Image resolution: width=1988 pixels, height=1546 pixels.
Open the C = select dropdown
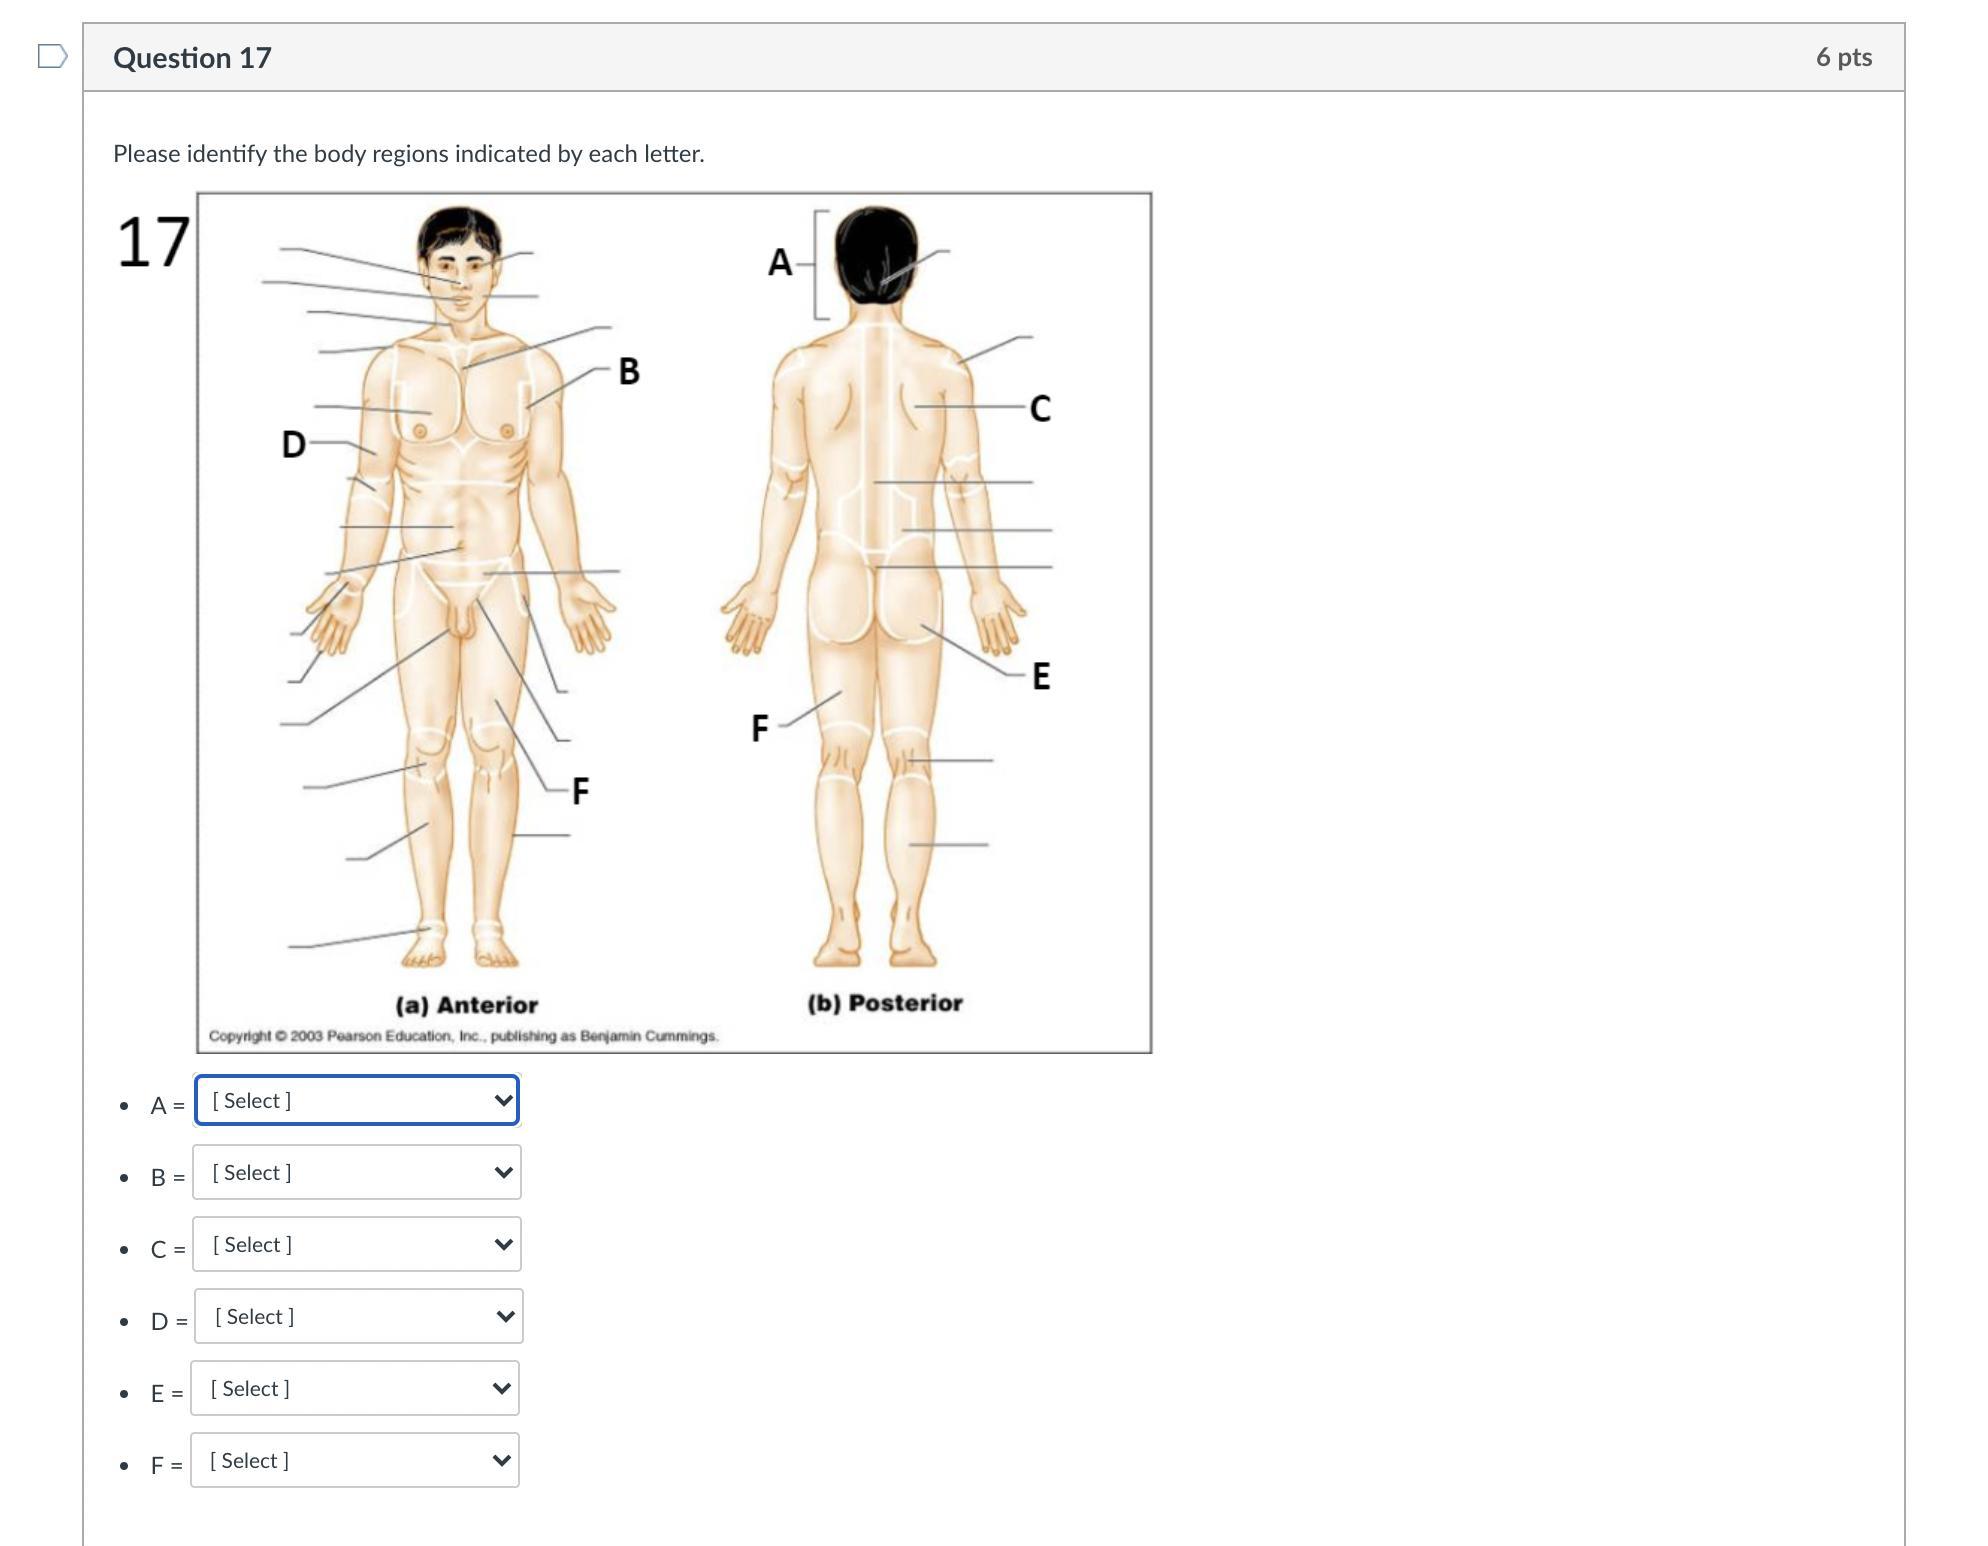[x=357, y=1244]
